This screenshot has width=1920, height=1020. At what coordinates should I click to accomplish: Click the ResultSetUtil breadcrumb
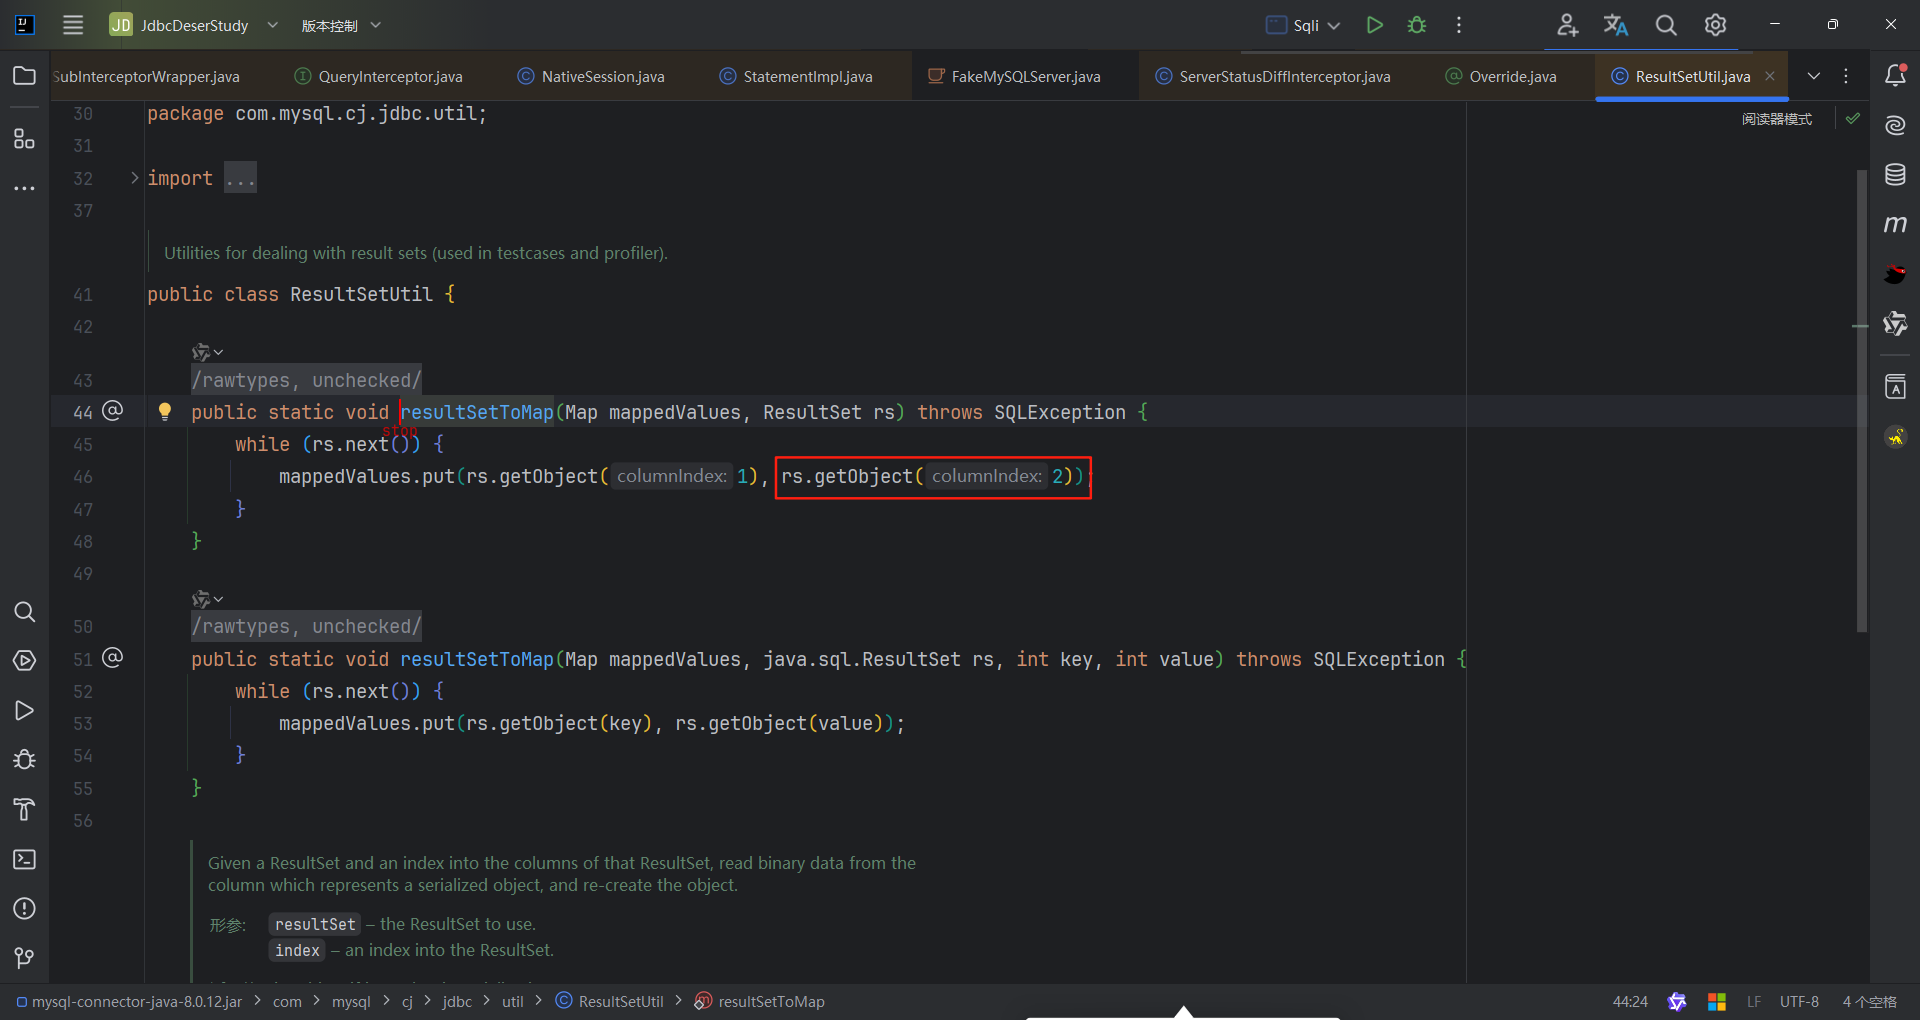[609, 1001]
